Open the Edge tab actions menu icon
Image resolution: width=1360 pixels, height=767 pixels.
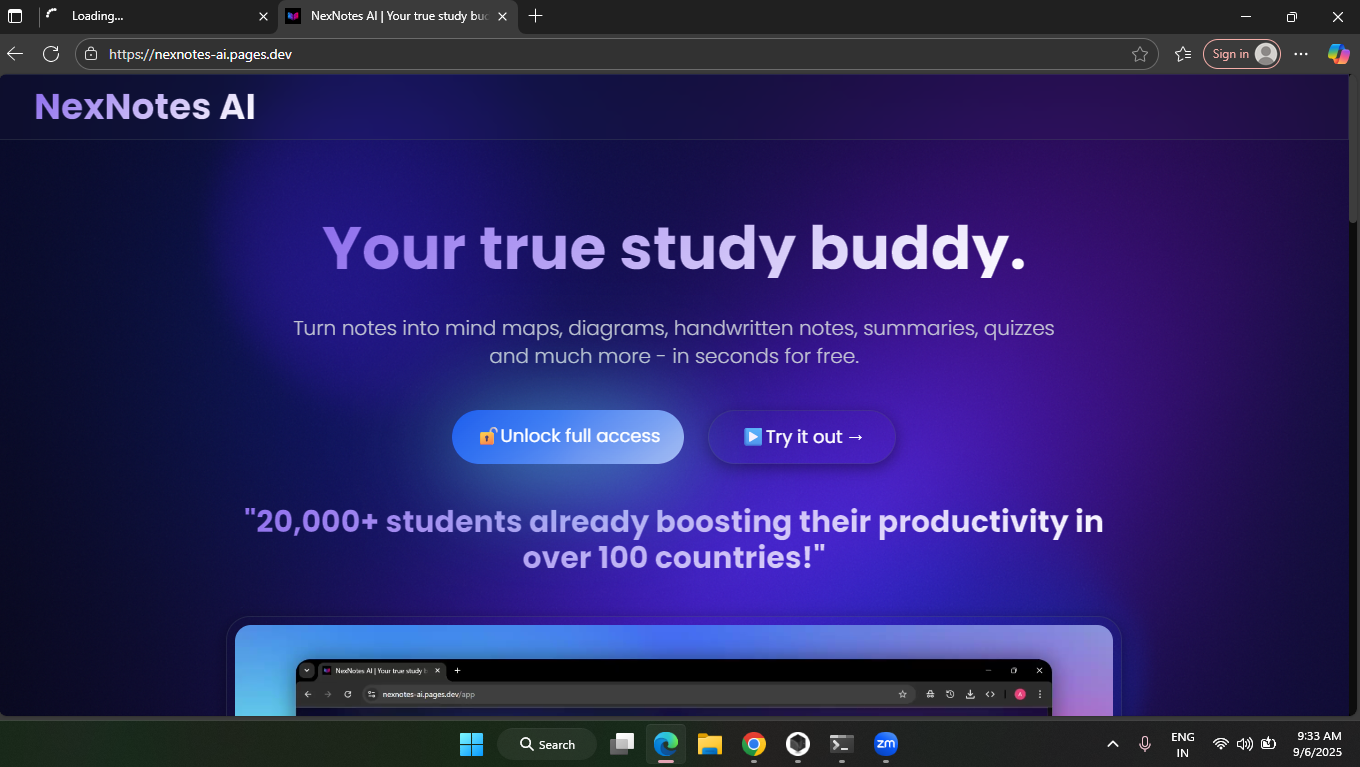point(15,16)
